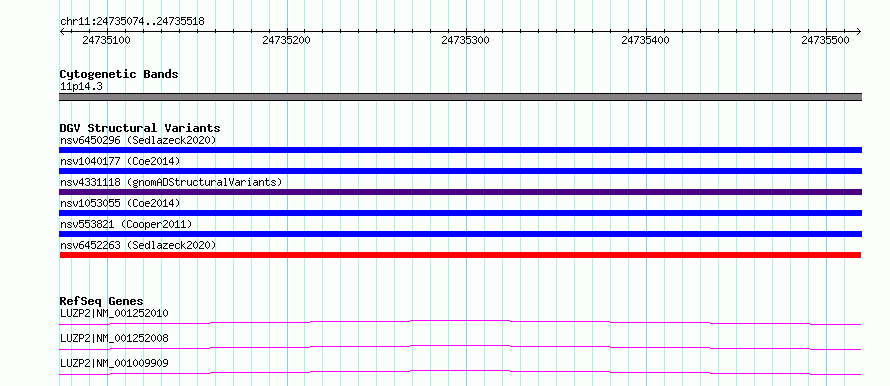Image resolution: width=890 pixels, height=386 pixels.
Task: Click the LUZP2|NM_001009909 transcript label
Action: 114,363
